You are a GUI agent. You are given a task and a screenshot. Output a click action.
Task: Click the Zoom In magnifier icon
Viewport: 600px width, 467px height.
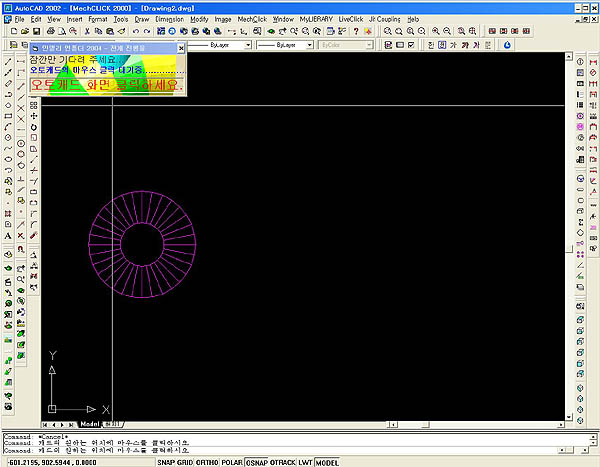click(x=435, y=31)
